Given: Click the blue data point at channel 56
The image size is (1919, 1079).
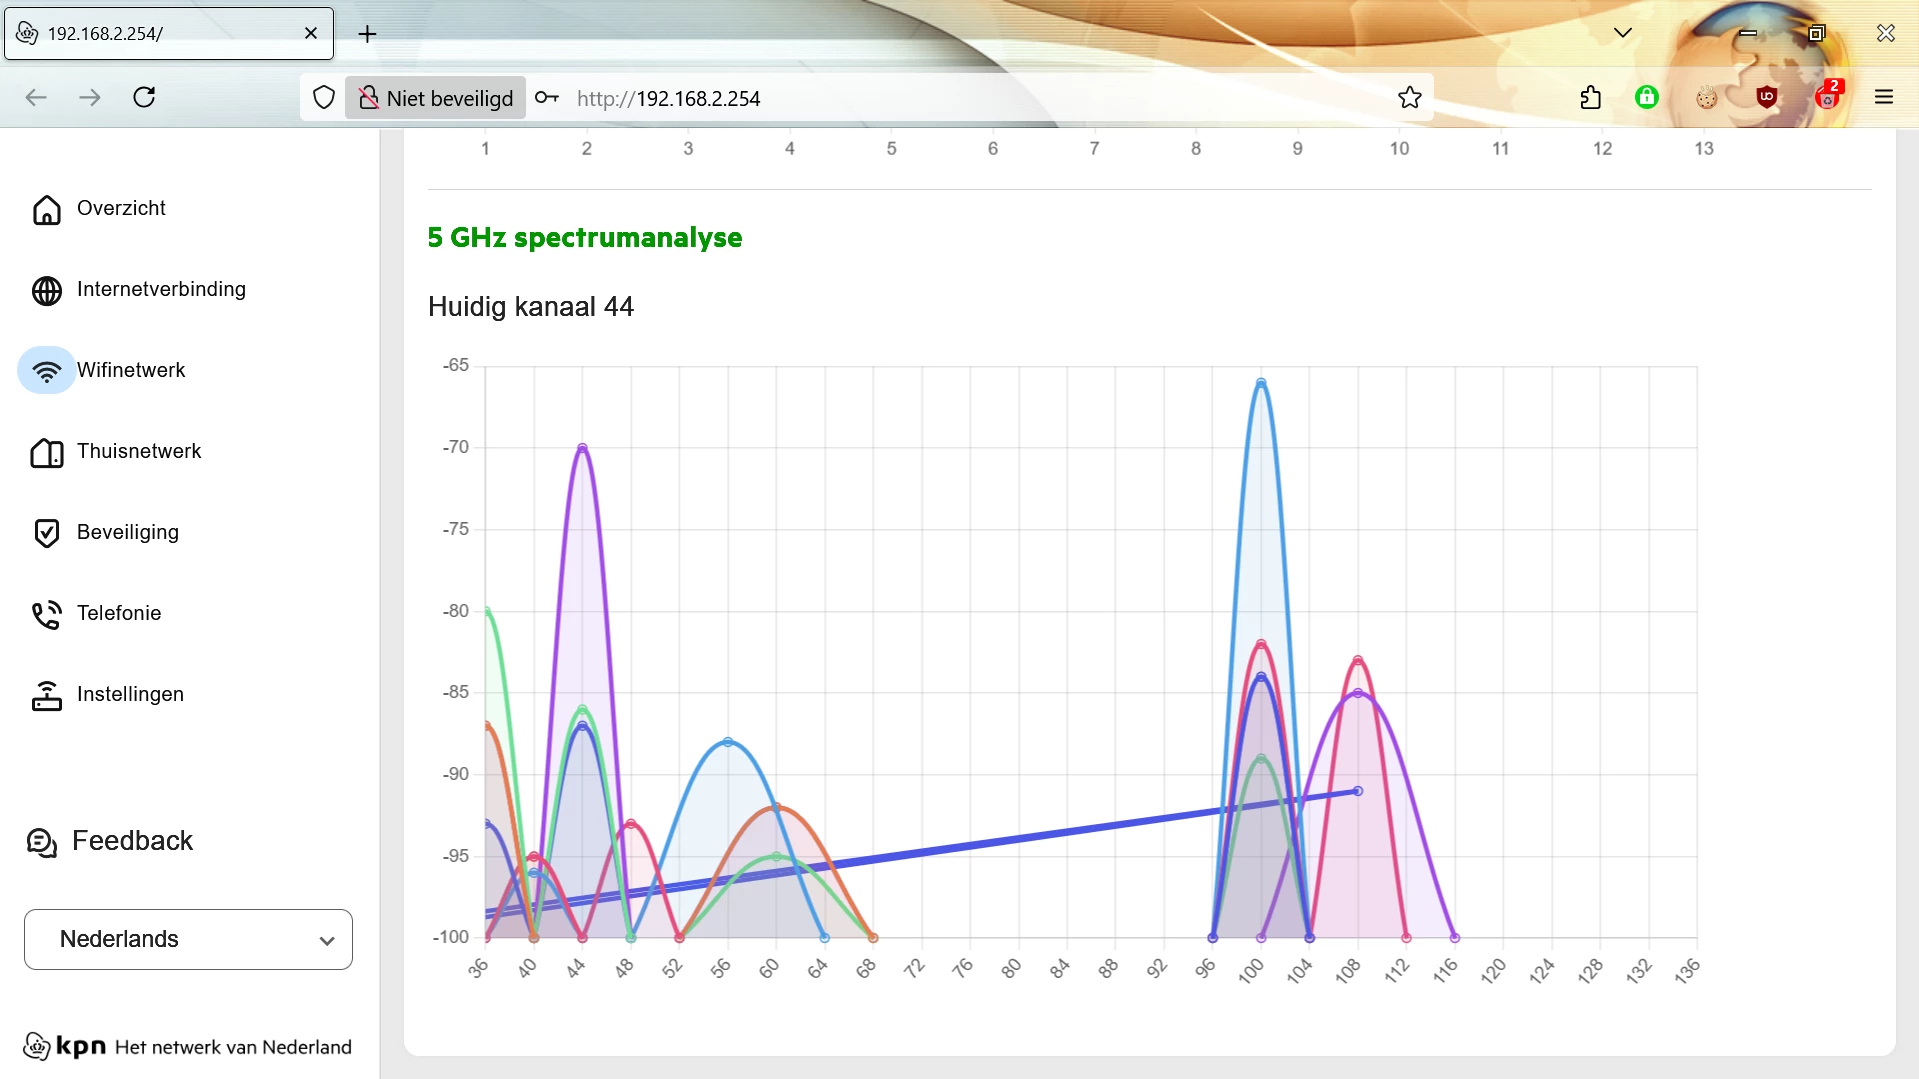Looking at the screenshot, I should tap(728, 742).
